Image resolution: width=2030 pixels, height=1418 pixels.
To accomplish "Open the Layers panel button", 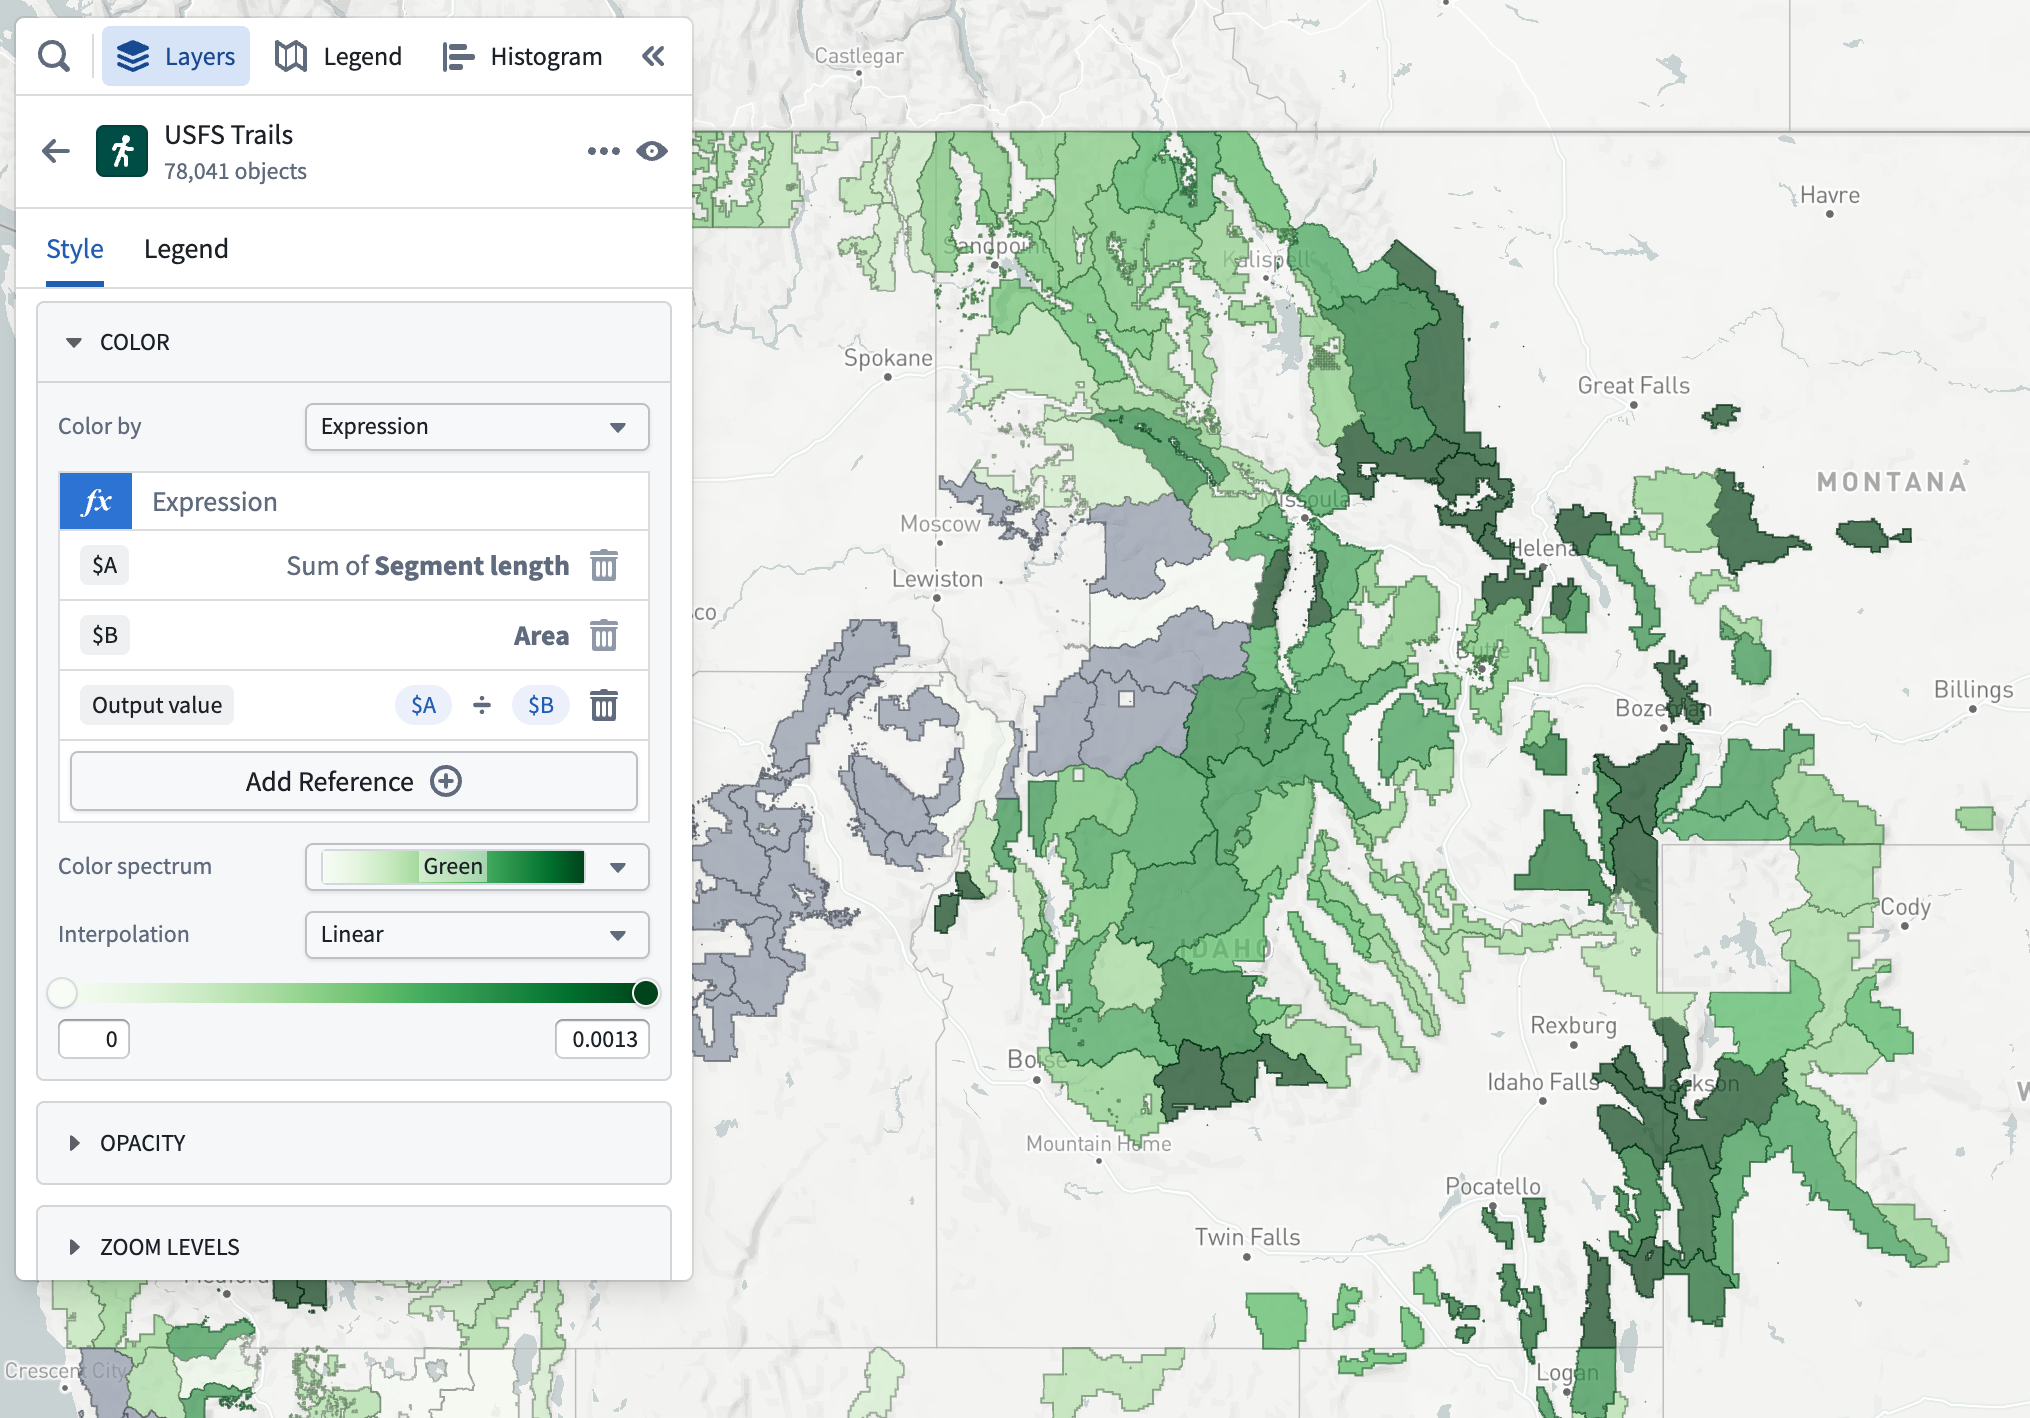I will pyautogui.click(x=176, y=57).
